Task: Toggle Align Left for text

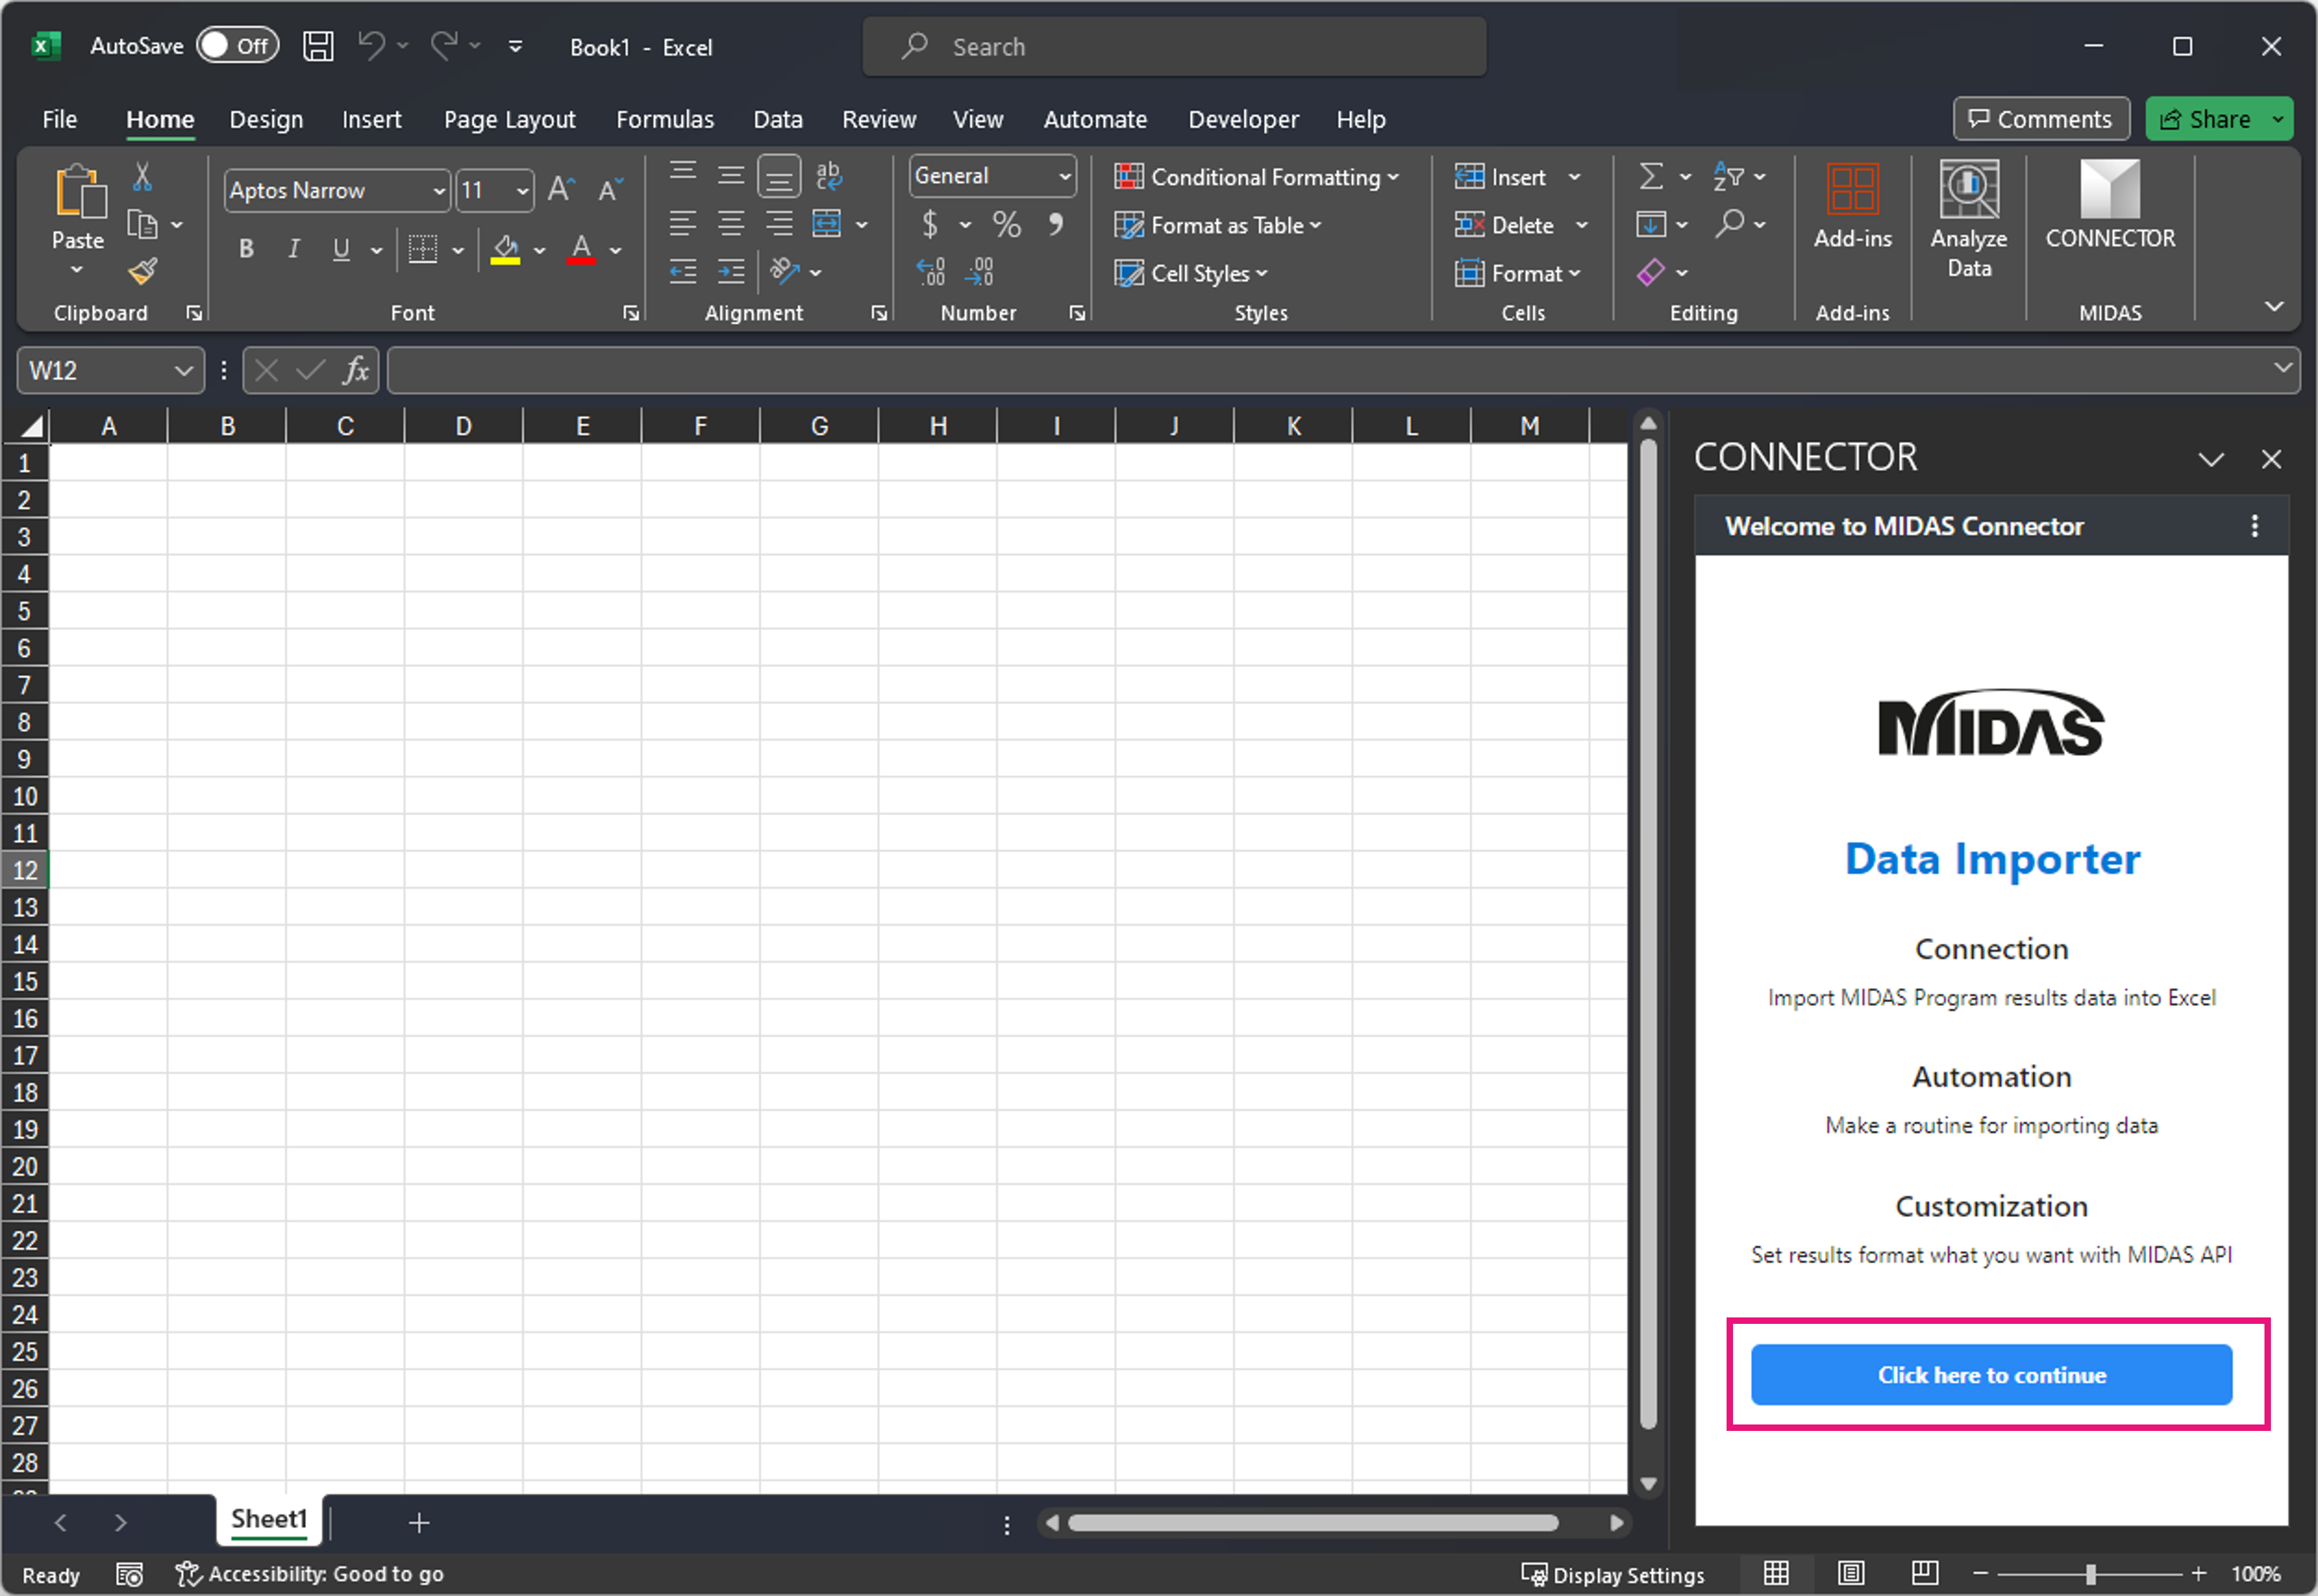Action: point(683,224)
